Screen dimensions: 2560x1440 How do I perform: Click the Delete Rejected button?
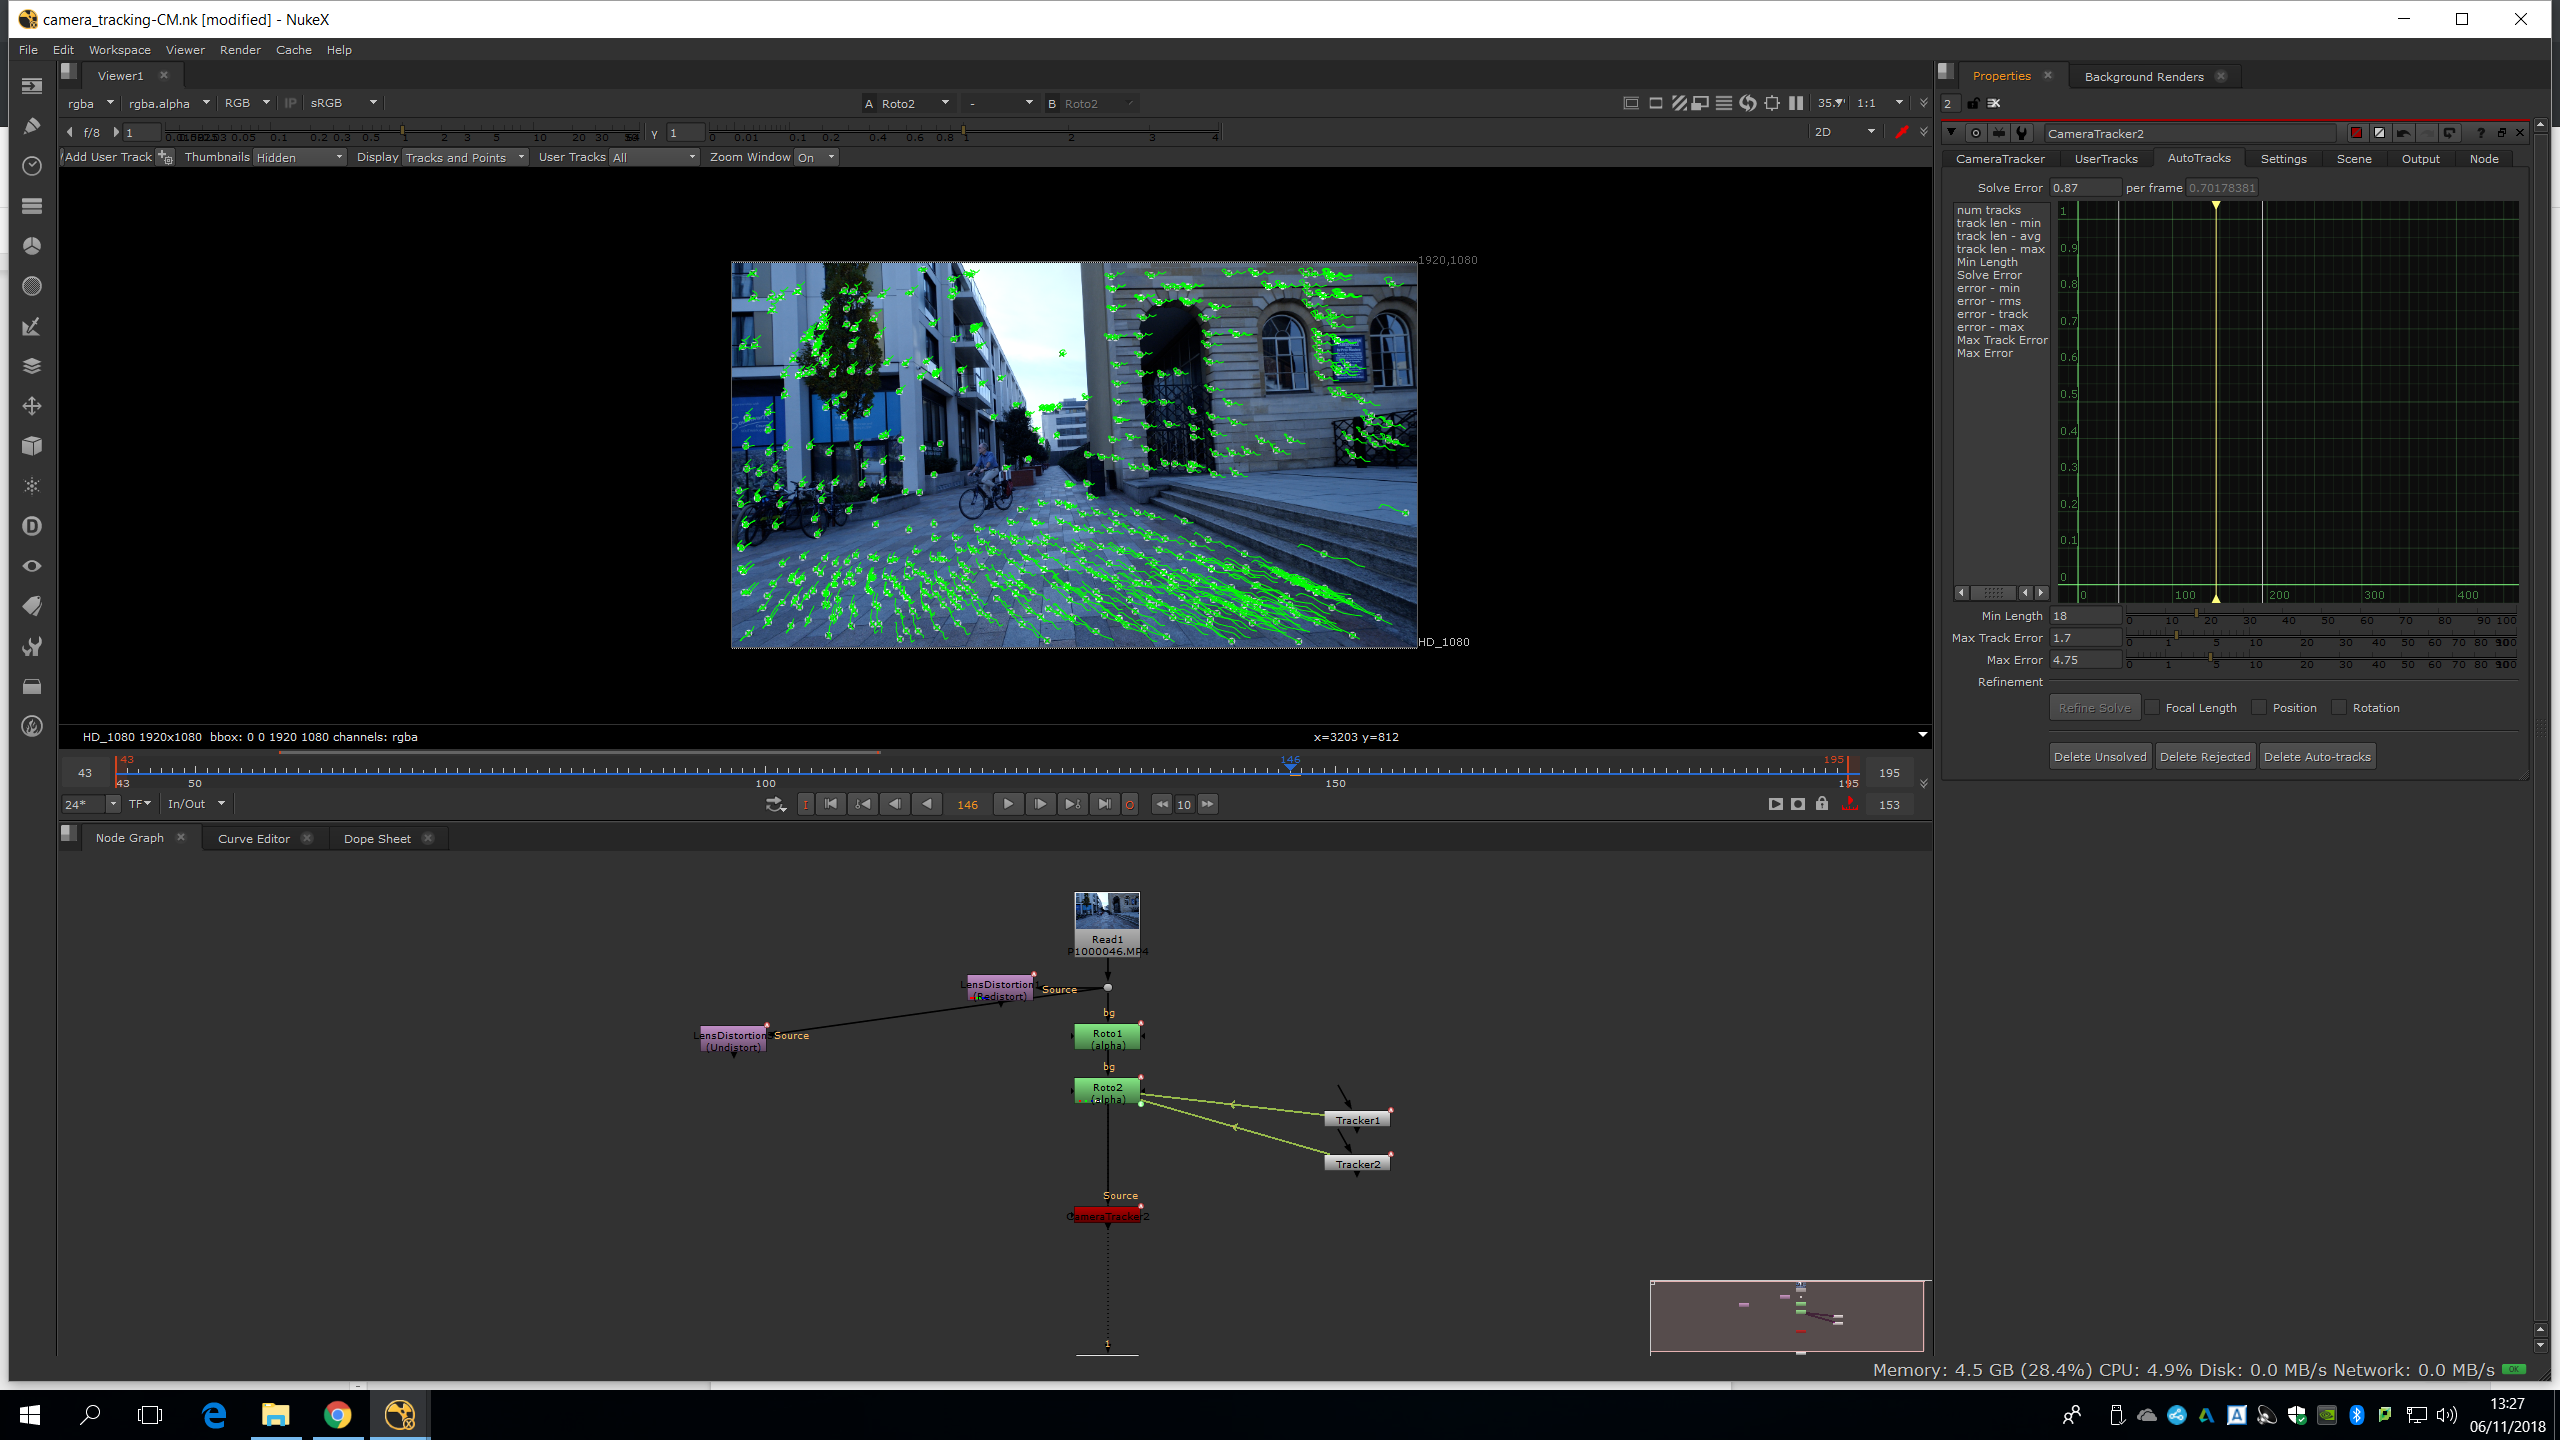click(x=2204, y=757)
